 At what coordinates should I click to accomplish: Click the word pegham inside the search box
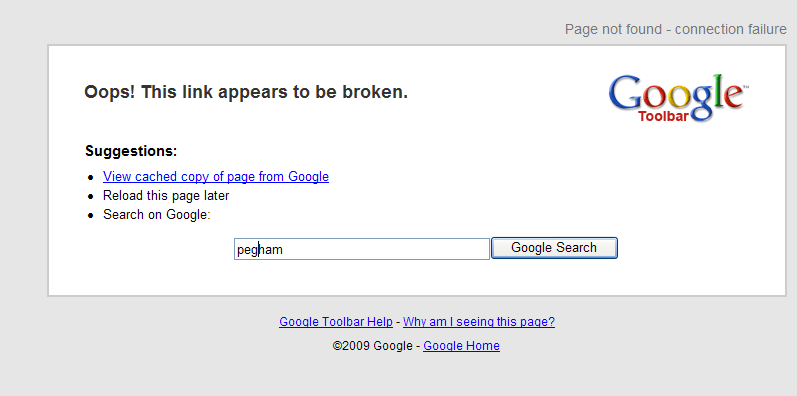260,250
